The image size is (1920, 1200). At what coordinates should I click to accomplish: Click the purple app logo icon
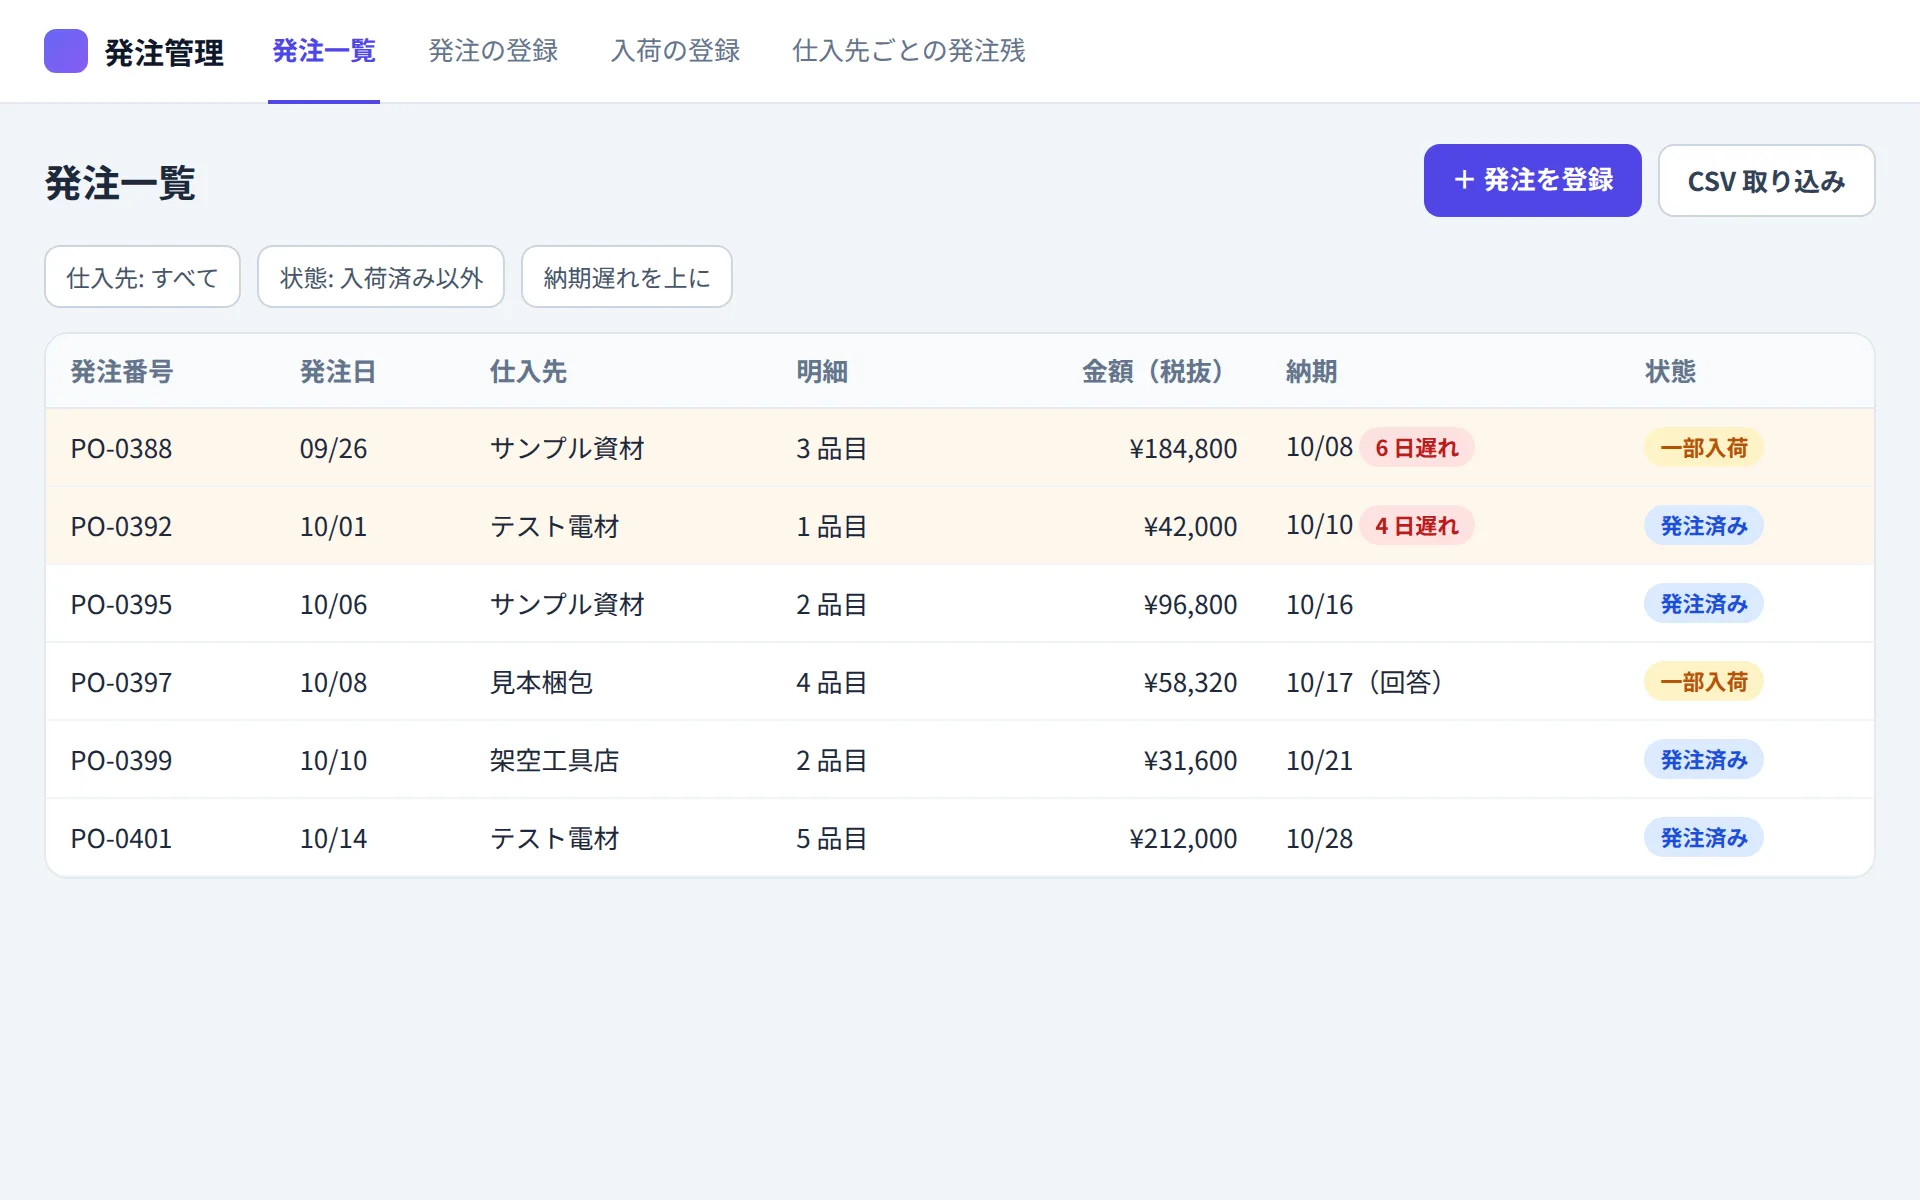coord(66,51)
